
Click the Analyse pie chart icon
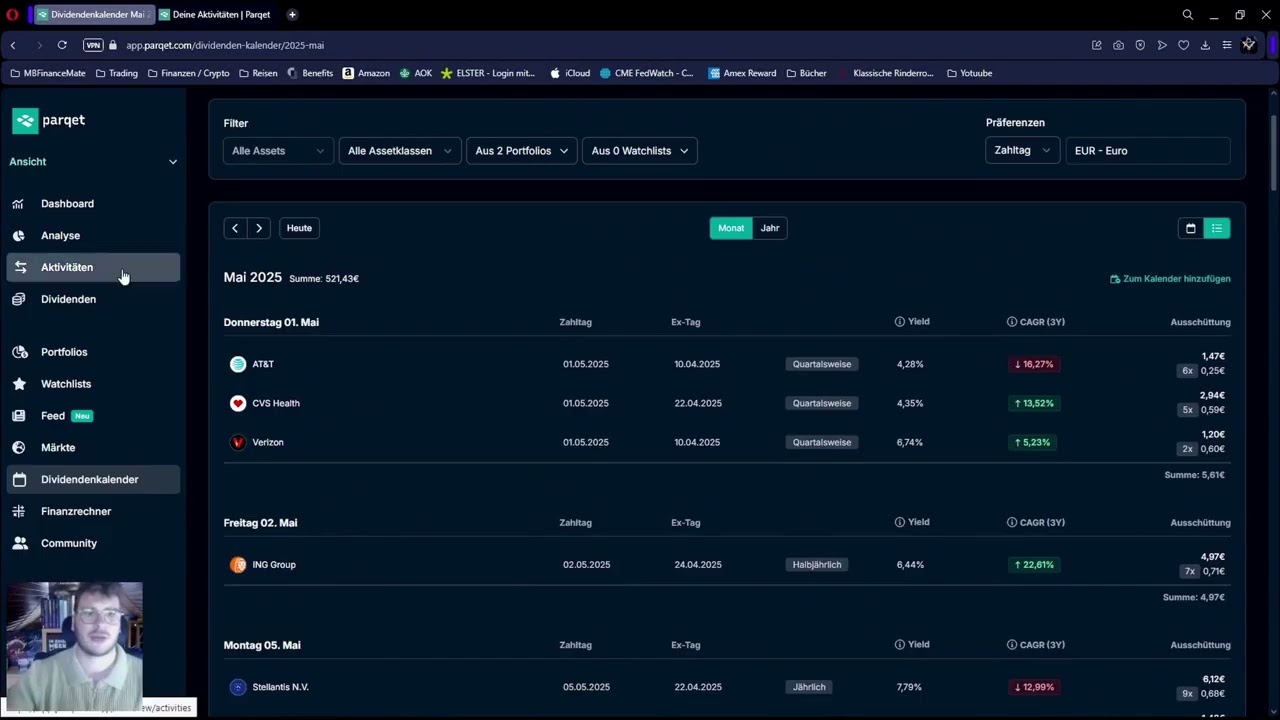pos(18,236)
